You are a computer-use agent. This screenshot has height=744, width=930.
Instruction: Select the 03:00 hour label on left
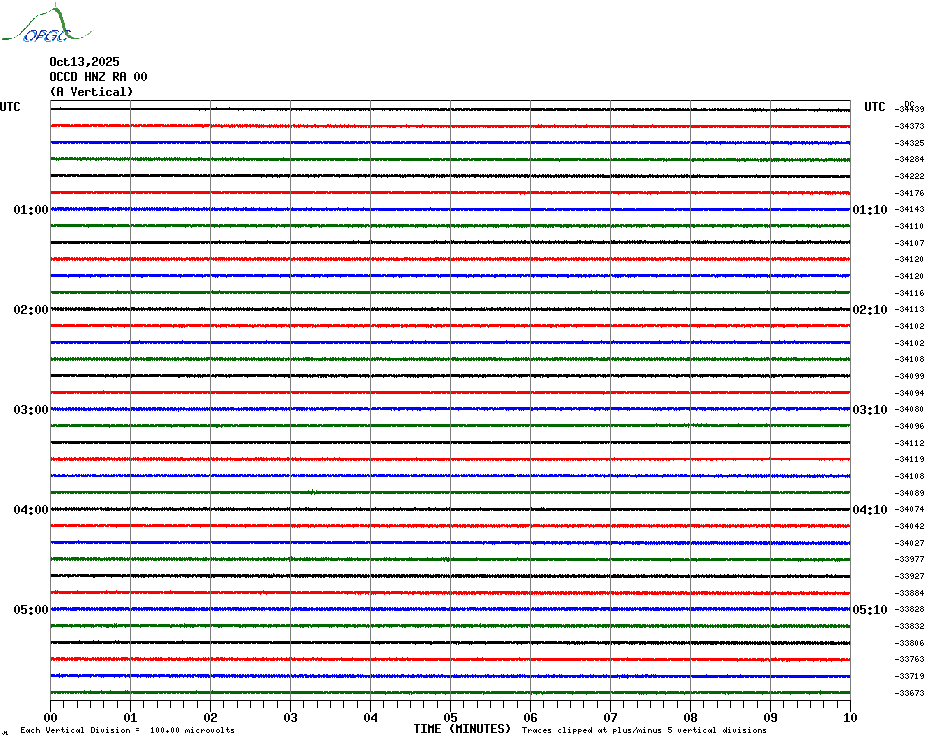point(30,410)
